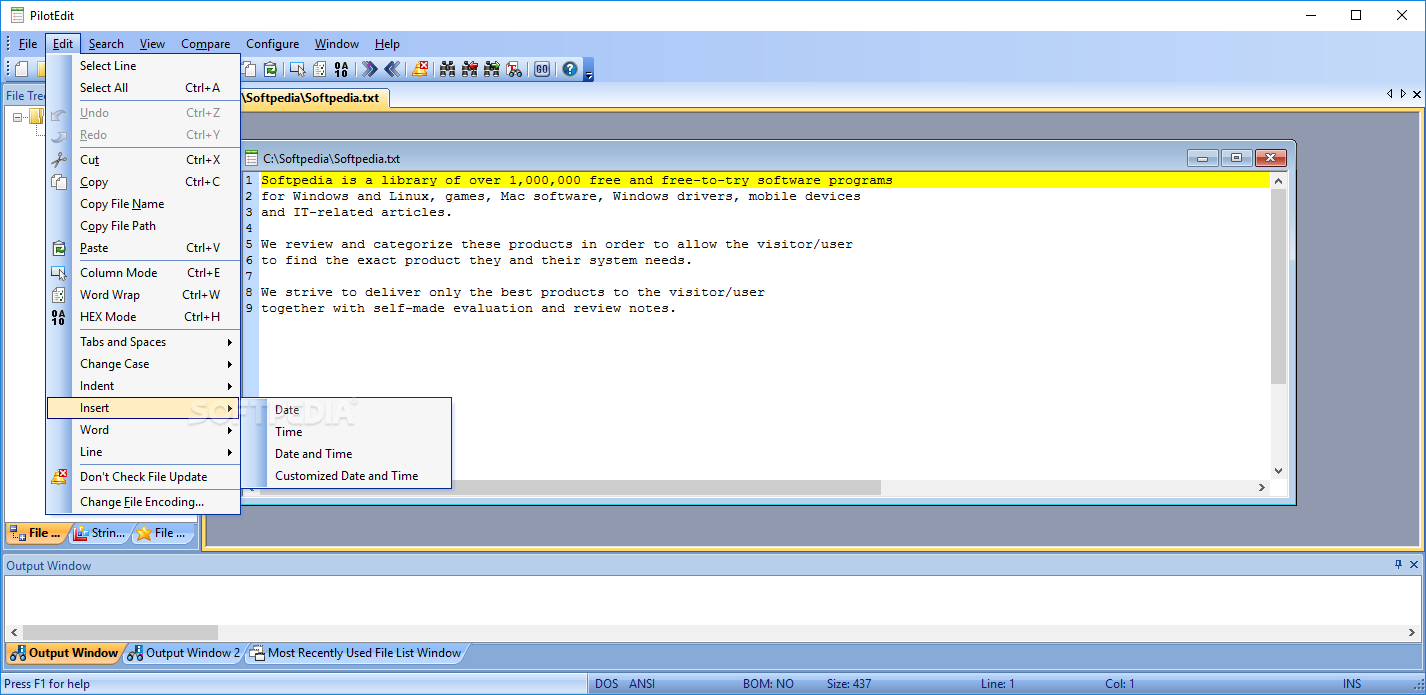Image resolution: width=1426 pixels, height=695 pixels.
Task: Expand the Line submenu
Action: point(143,452)
